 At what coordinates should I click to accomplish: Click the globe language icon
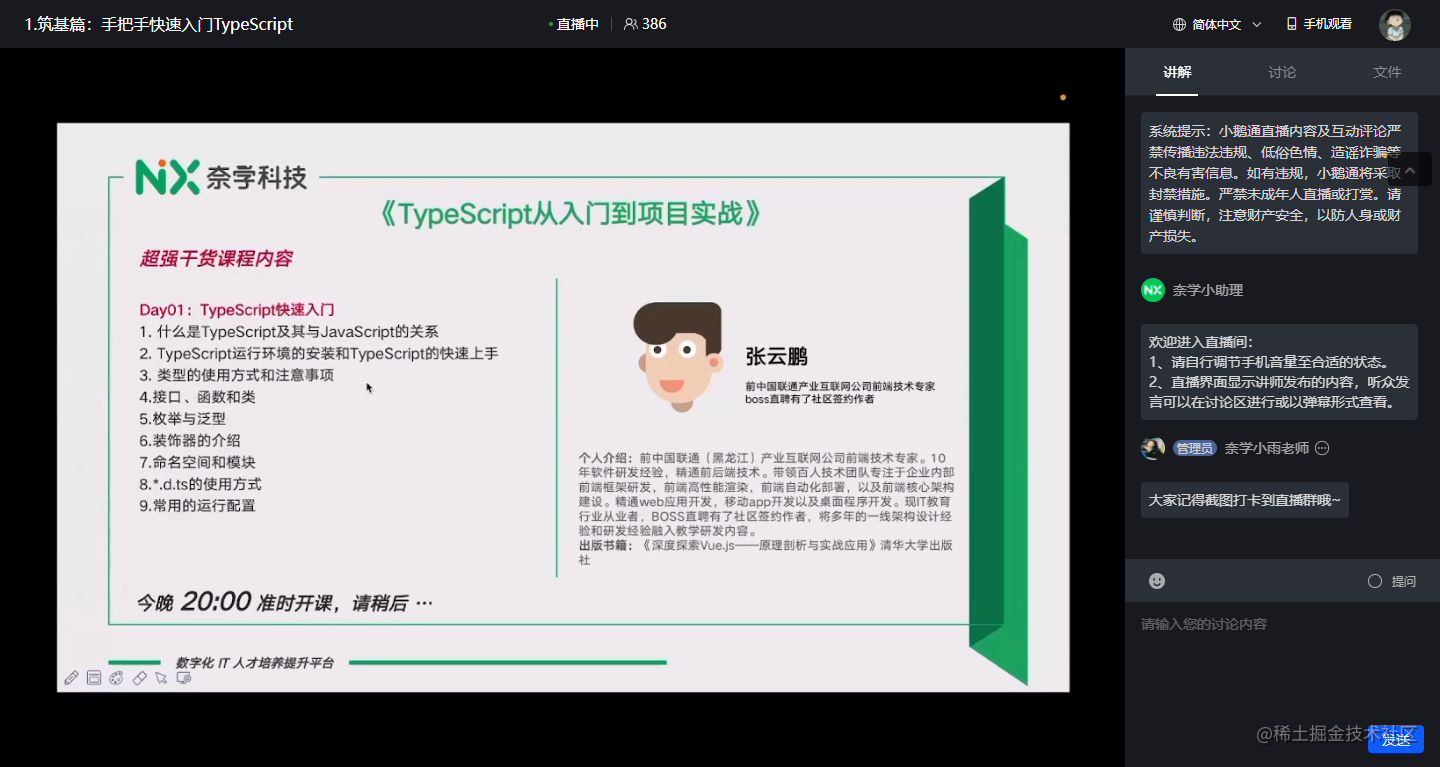[x=1180, y=24]
